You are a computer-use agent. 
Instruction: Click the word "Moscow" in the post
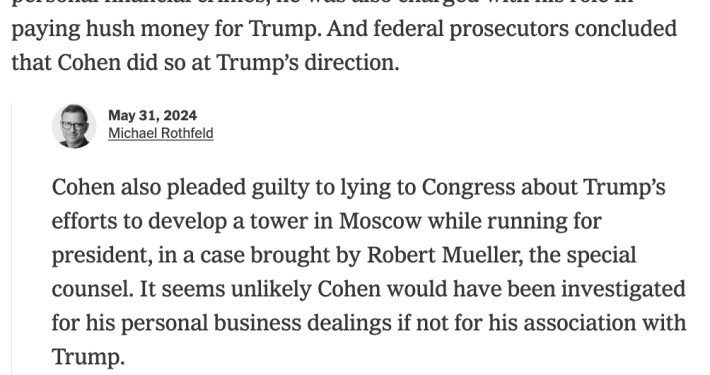[x=380, y=221]
